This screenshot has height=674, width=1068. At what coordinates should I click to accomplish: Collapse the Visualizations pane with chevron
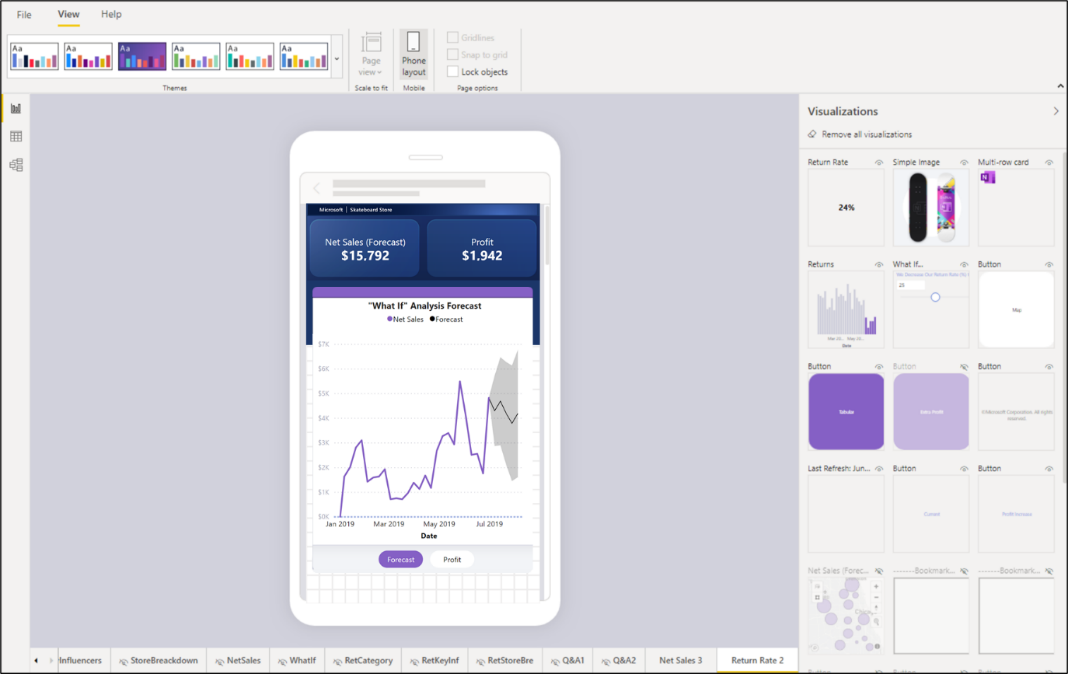(x=1055, y=111)
